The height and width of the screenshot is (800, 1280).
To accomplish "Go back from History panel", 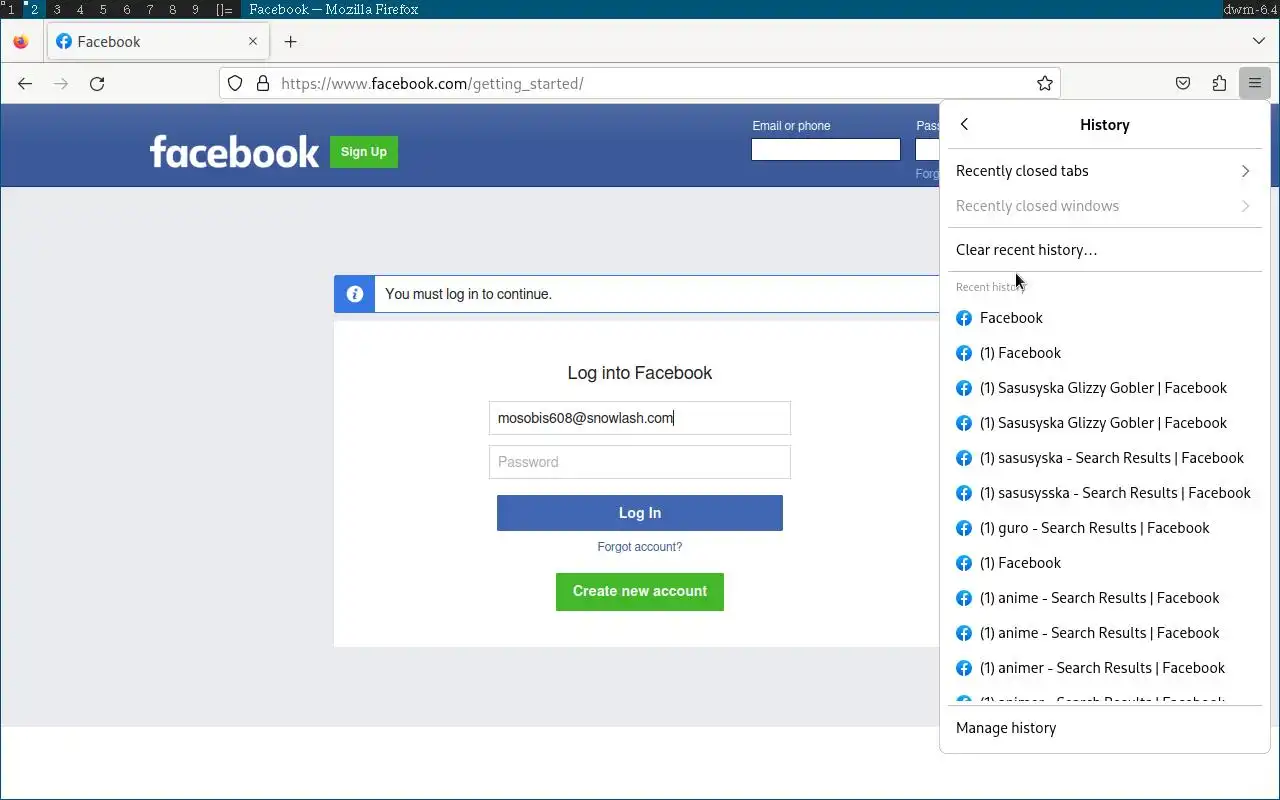I will tap(964, 124).
